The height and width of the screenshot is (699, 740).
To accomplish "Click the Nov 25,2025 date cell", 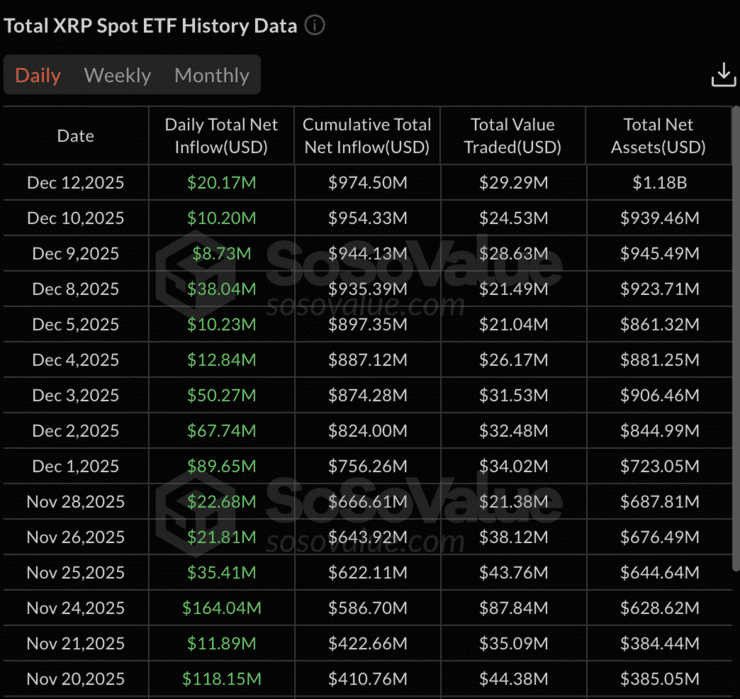I will click(x=76, y=573).
